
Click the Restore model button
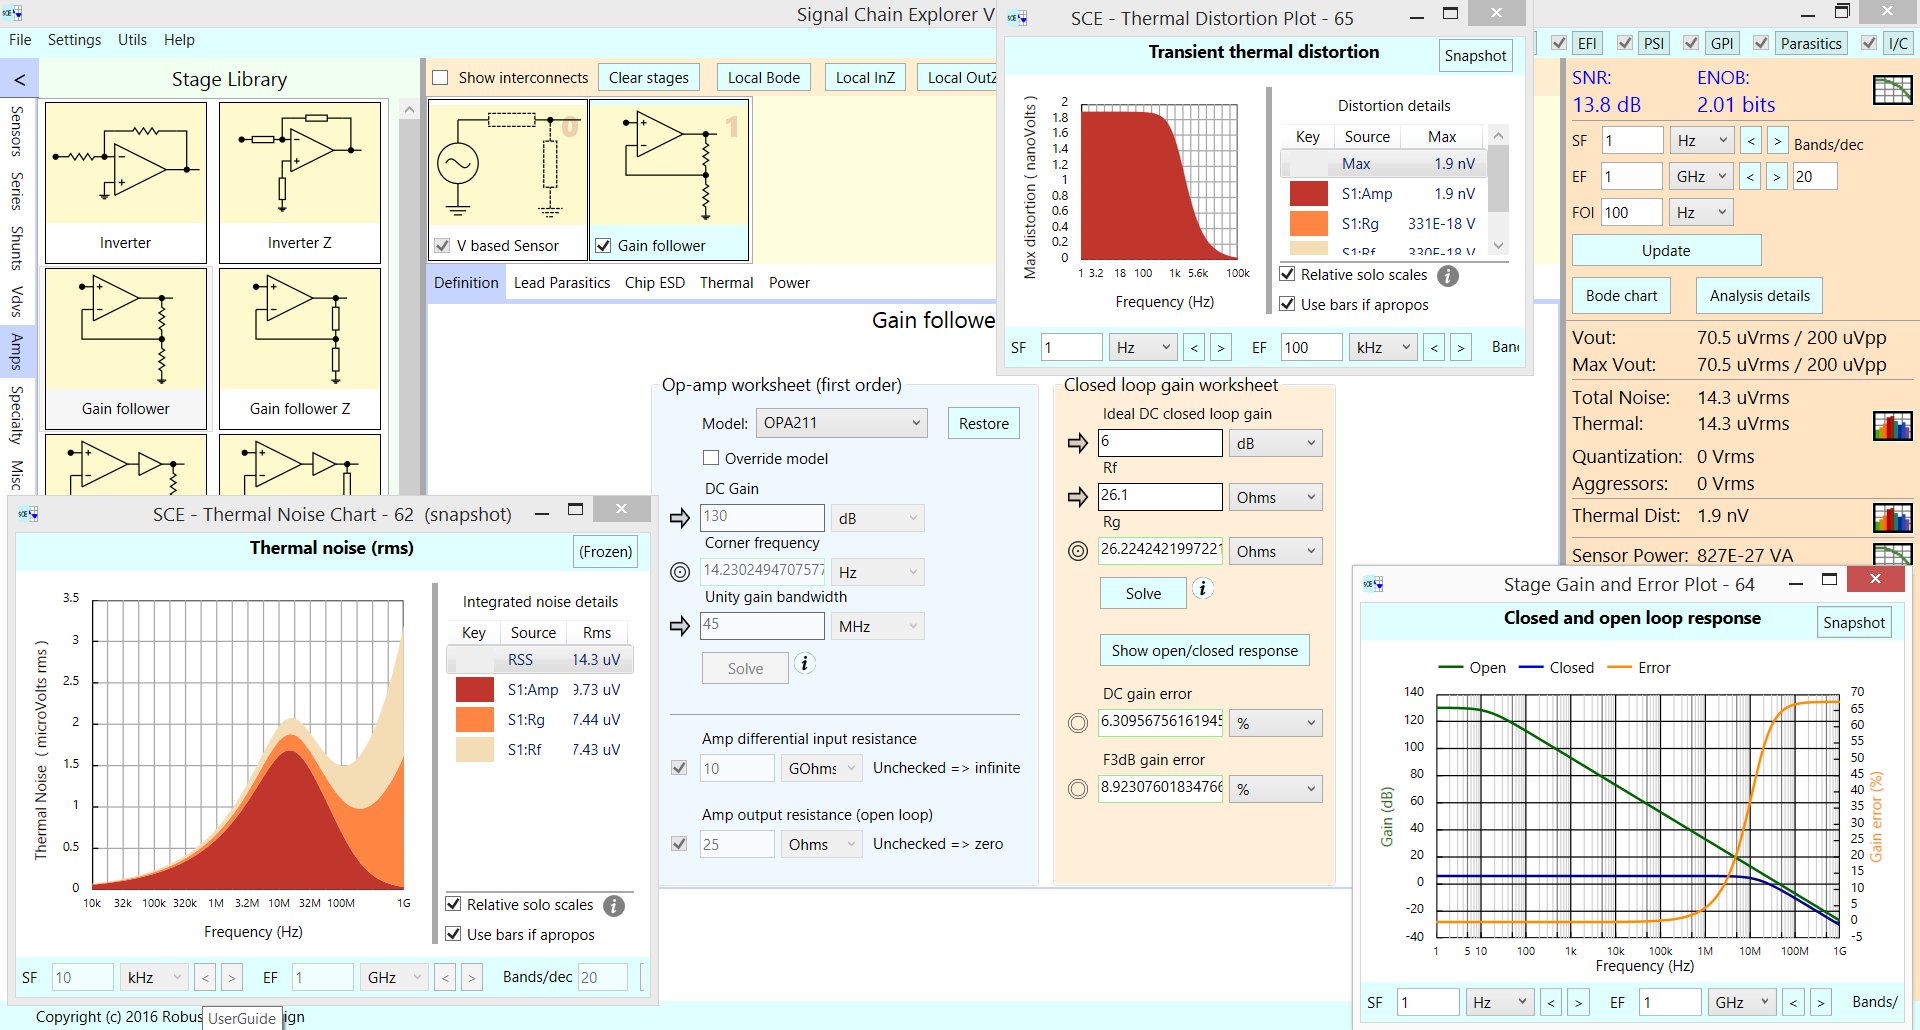(x=984, y=423)
